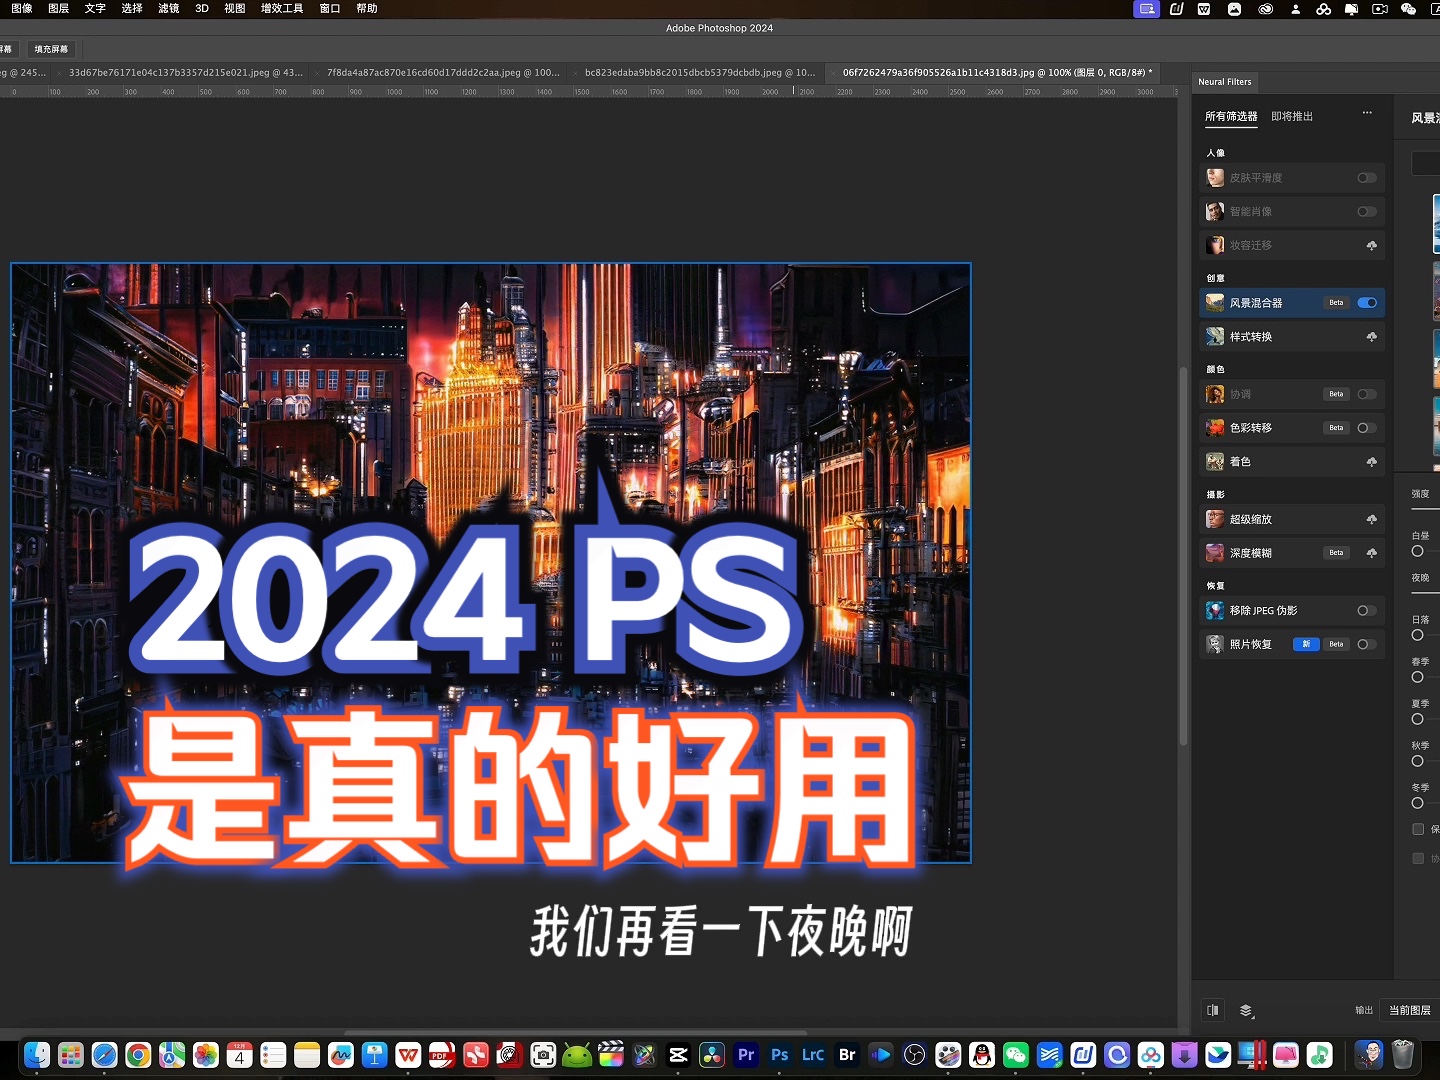Open Lightroom Classic from the Dock
Image resolution: width=1440 pixels, height=1080 pixels.
(813, 1055)
